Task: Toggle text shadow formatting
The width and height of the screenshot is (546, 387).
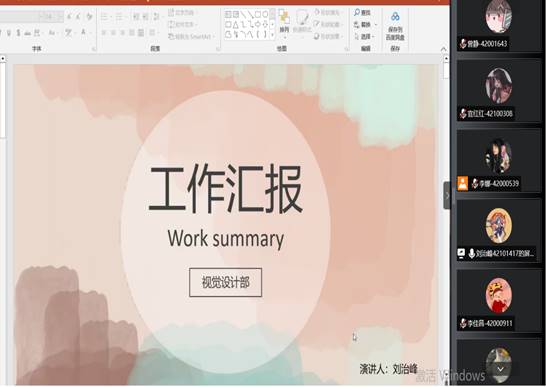Action: [18, 33]
